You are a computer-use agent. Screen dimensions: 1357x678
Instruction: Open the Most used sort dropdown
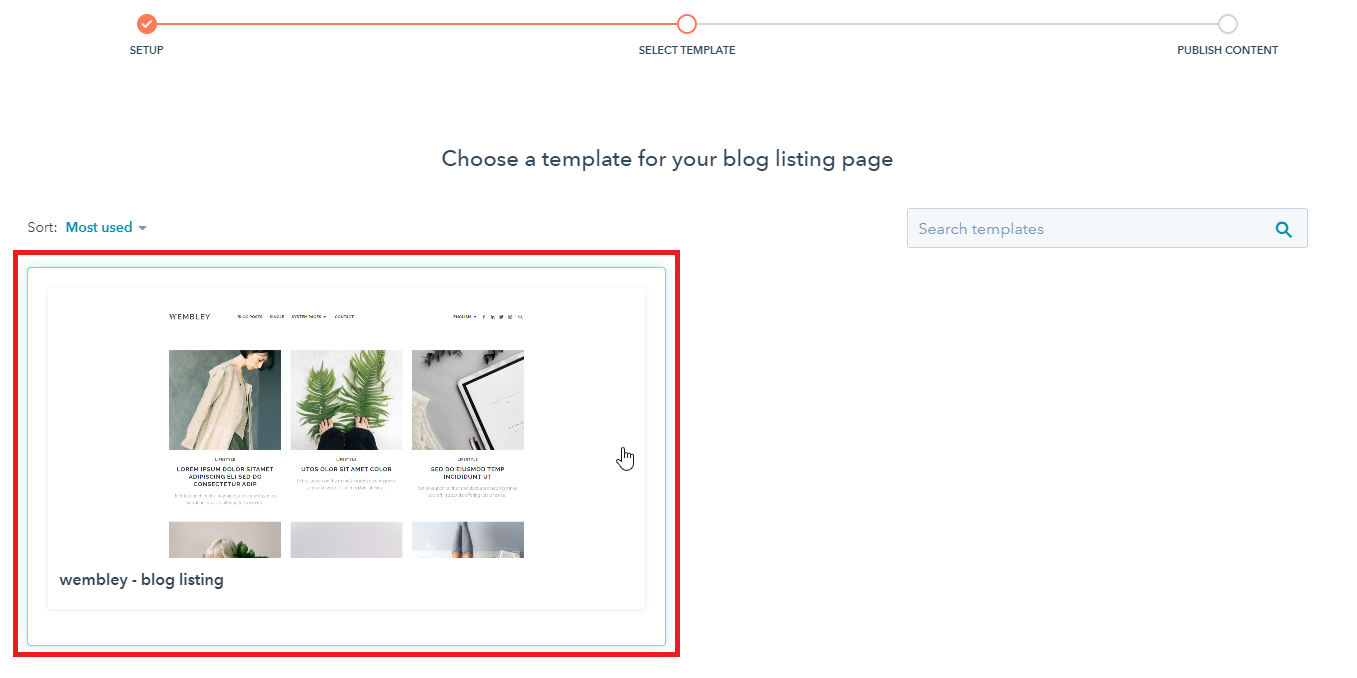click(x=106, y=228)
